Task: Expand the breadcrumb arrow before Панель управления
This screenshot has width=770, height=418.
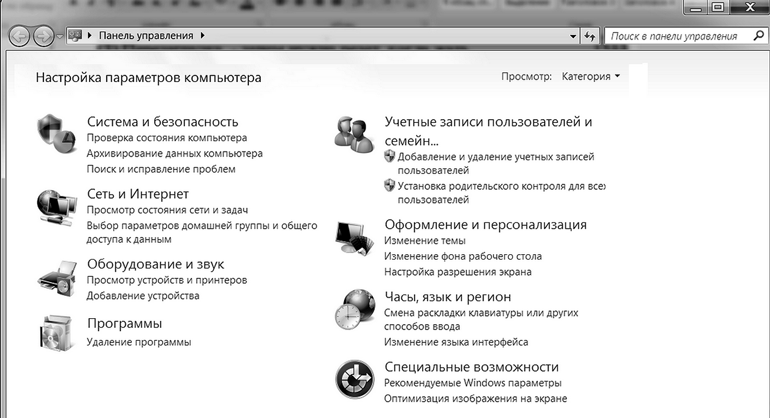Action: pyautogui.click(x=89, y=35)
